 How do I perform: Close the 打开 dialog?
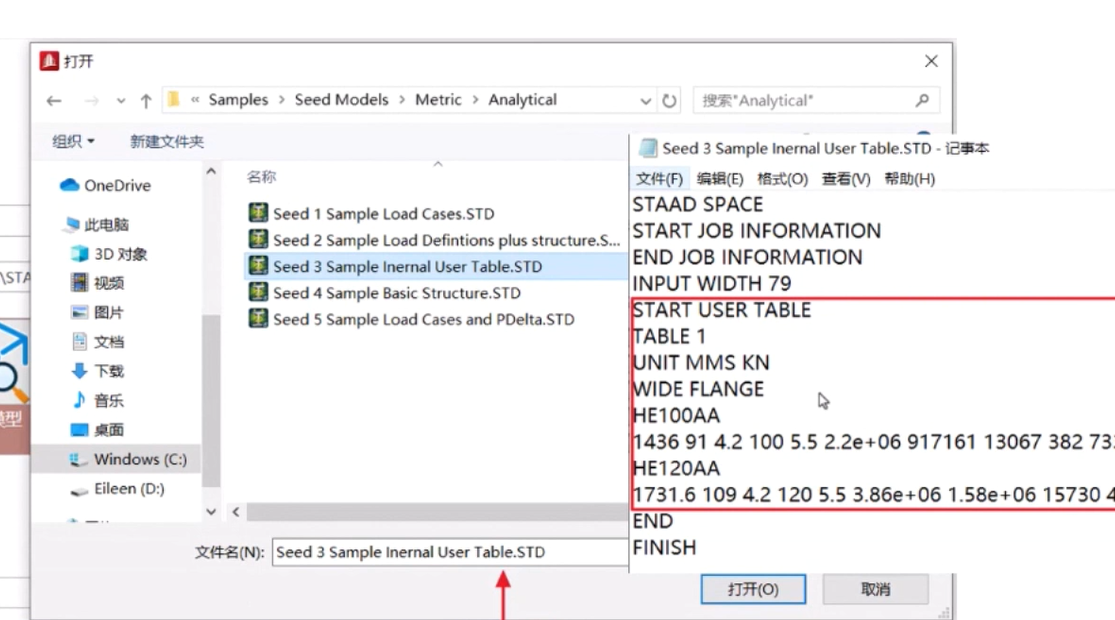pyautogui.click(x=931, y=62)
